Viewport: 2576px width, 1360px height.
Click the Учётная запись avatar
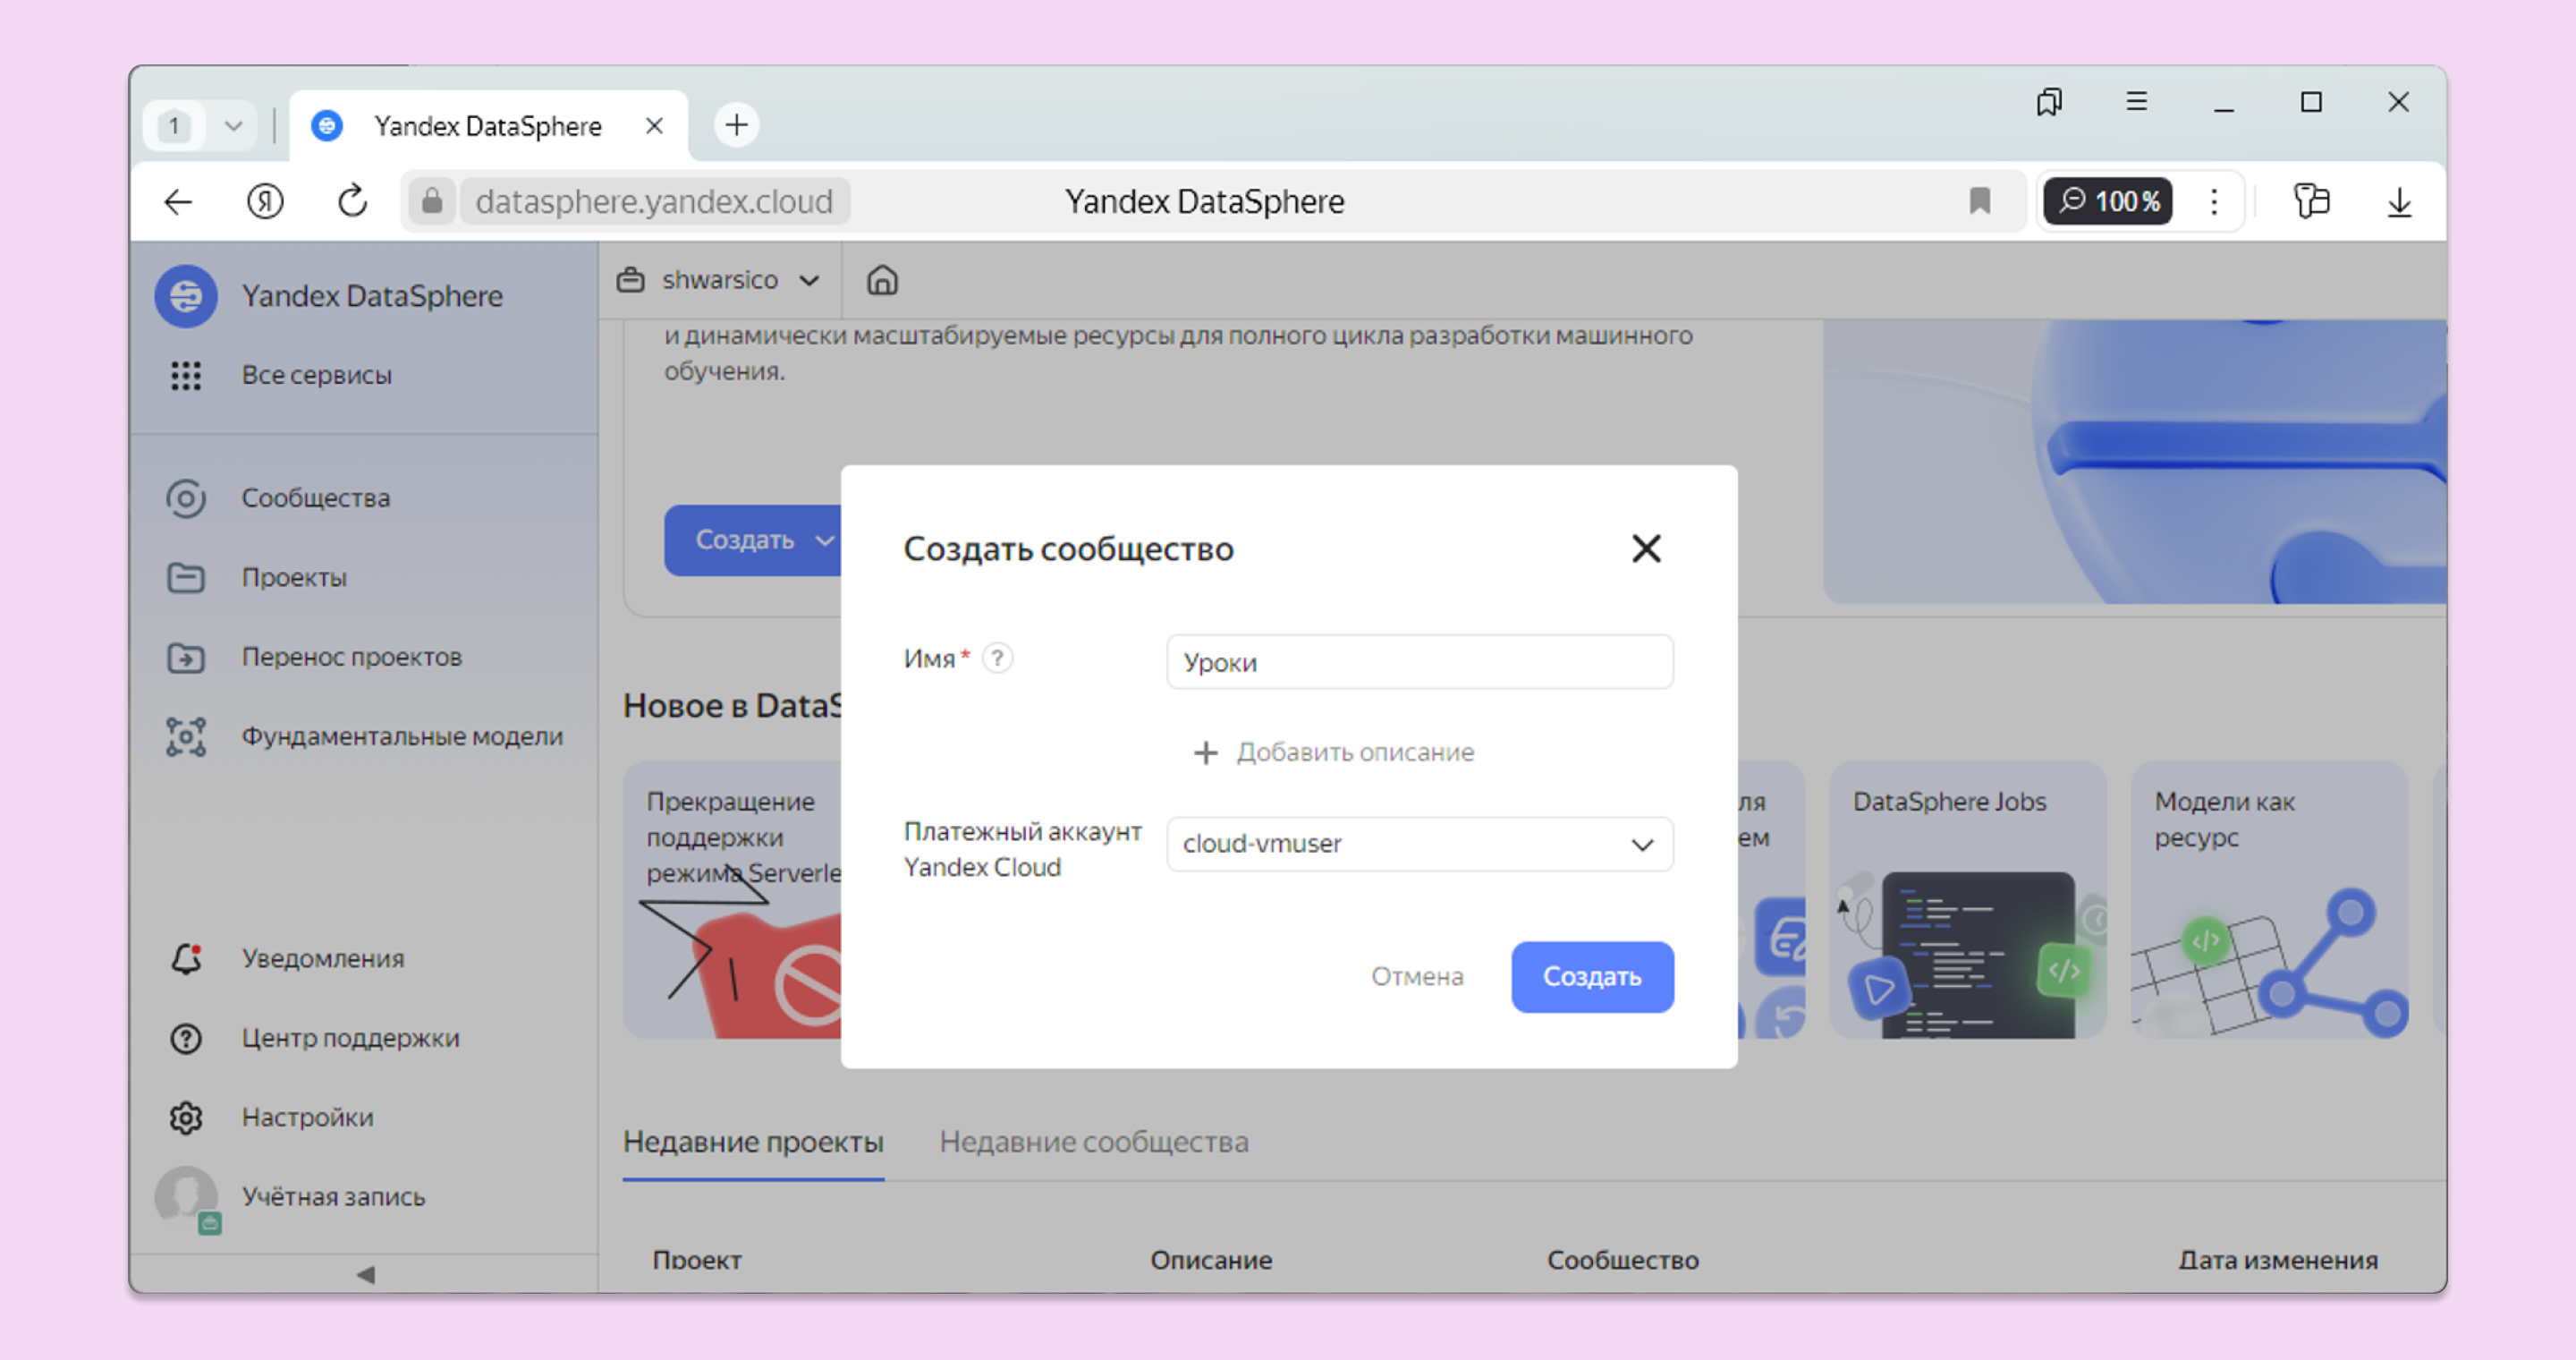tap(187, 1197)
